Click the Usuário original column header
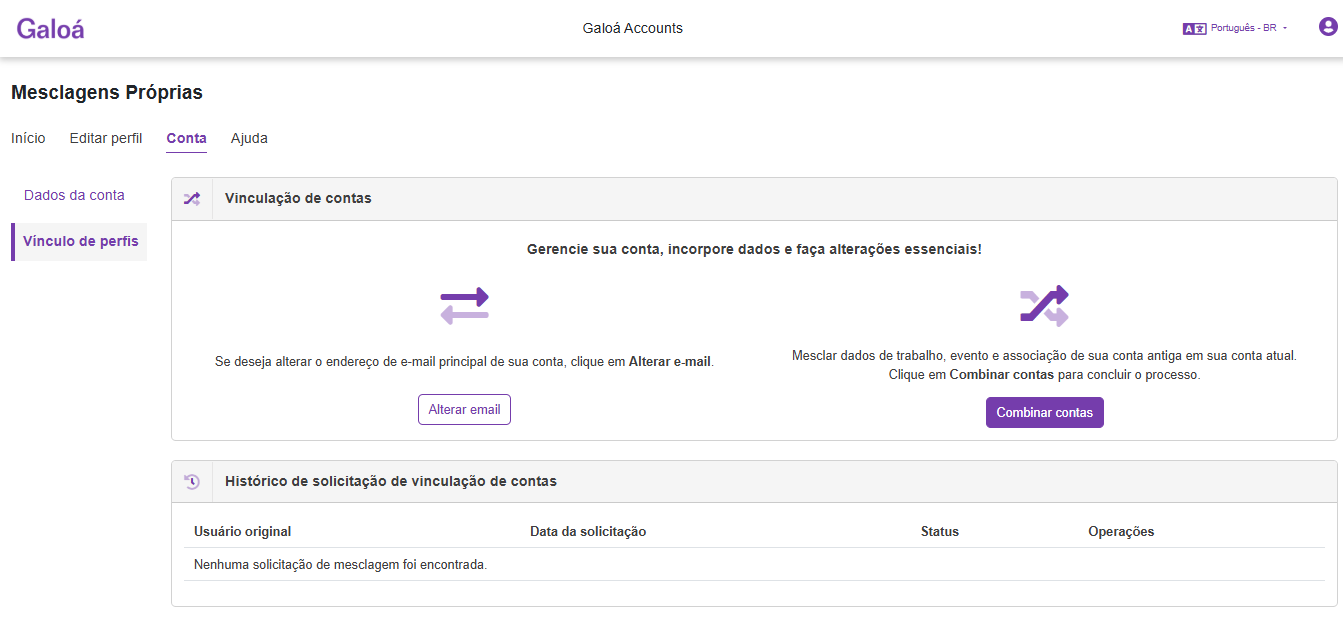 (243, 532)
